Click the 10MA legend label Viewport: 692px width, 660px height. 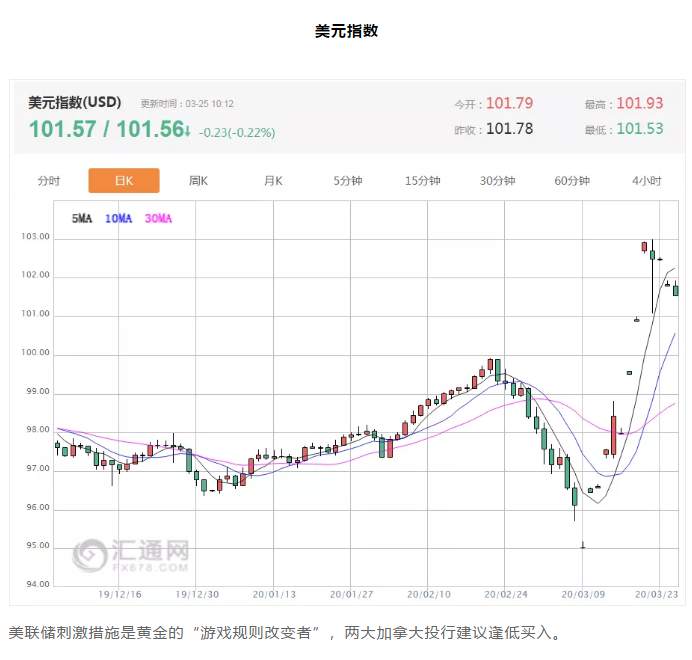point(118,219)
